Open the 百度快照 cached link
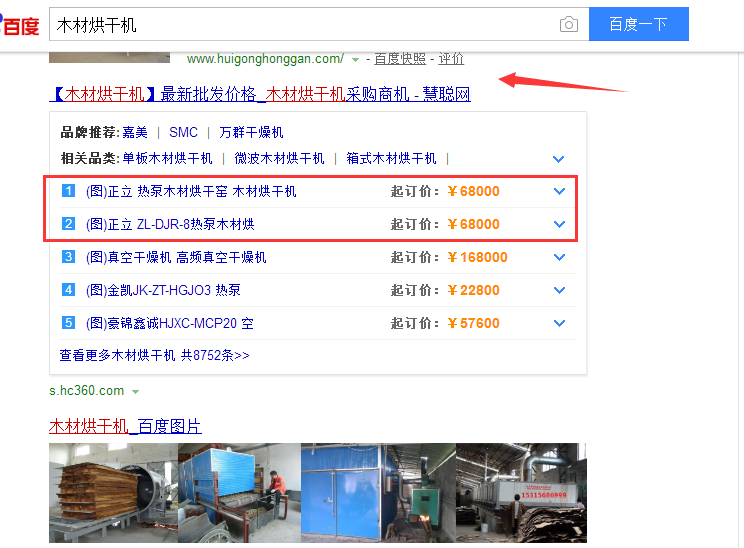Viewport: 744px width, 548px height. click(400, 59)
